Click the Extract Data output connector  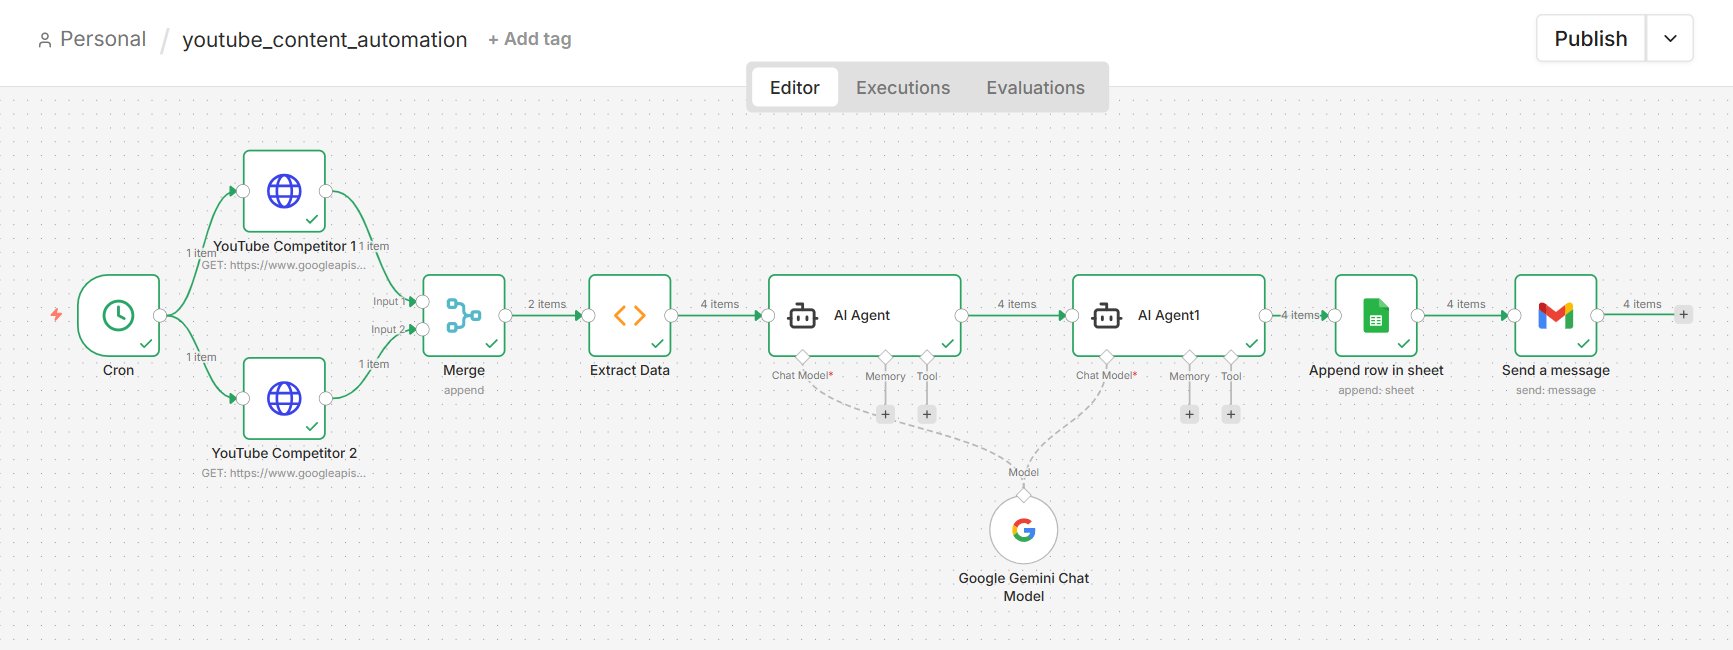tap(672, 315)
